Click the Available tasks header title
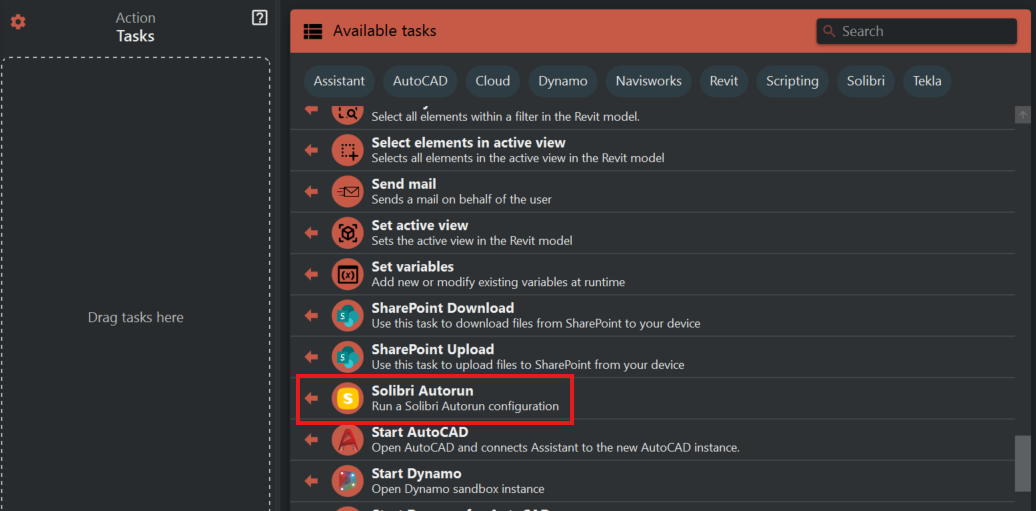The width and height of the screenshot is (1036, 511). [x=385, y=31]
